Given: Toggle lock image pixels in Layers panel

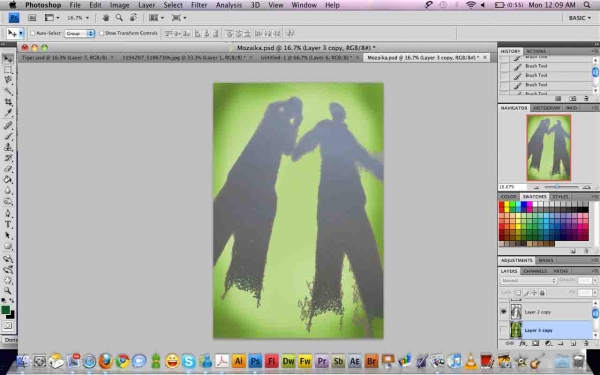Looking at the screenshot, I should (526, 293).
